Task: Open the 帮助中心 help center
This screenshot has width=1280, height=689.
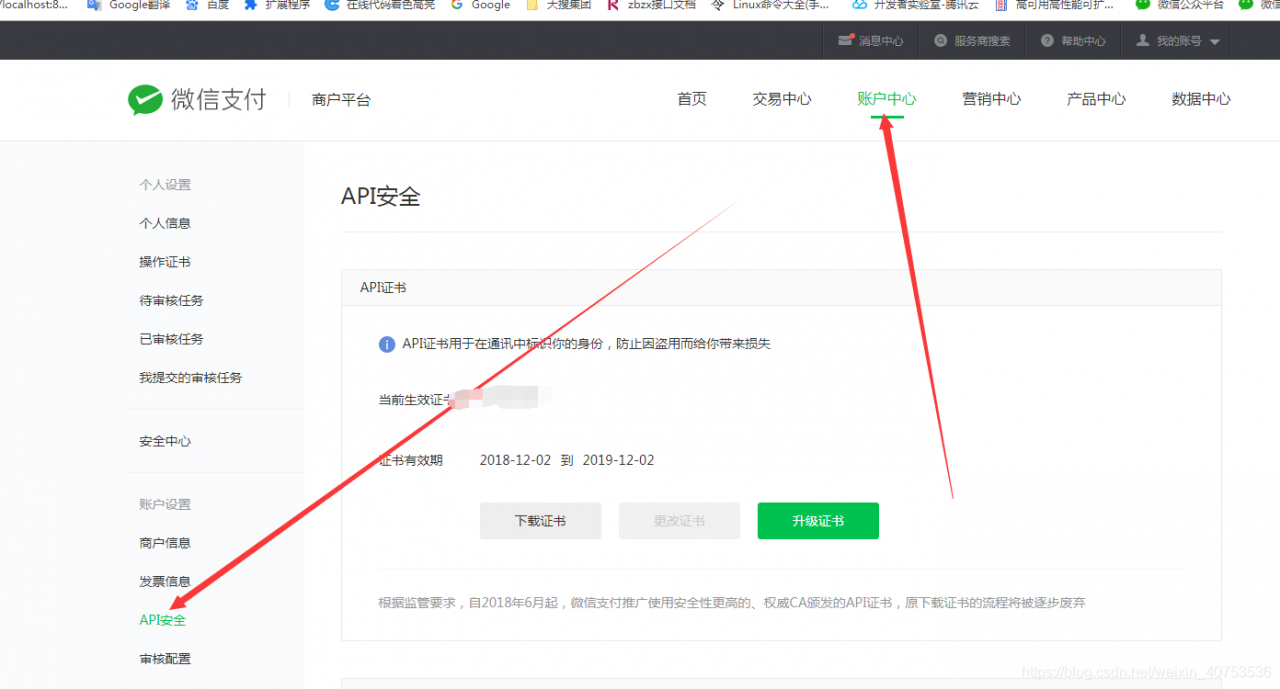Action: 1073,41
